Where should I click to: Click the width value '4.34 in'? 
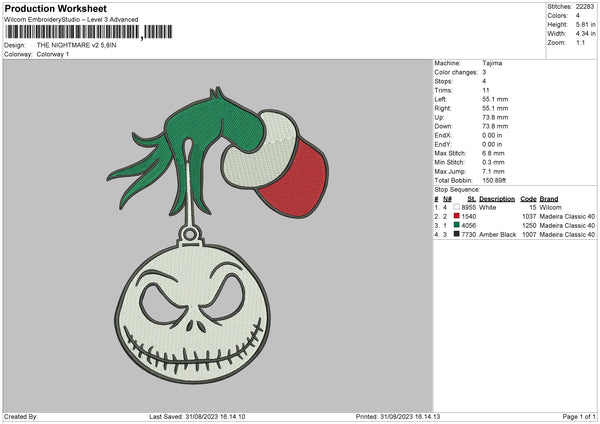[x=585, y=34]
